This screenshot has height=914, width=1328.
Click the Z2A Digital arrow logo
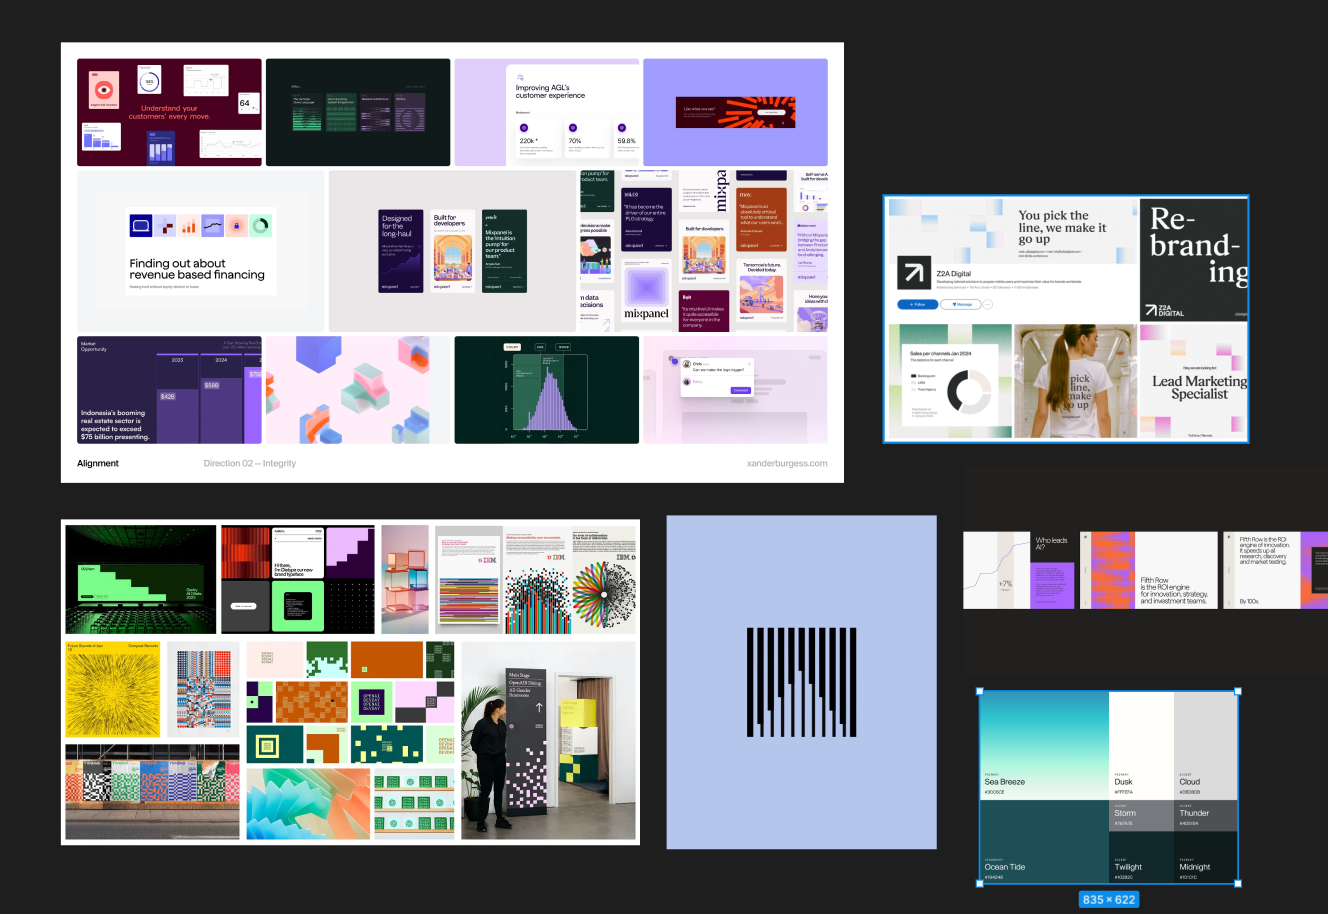coord(913,273)
